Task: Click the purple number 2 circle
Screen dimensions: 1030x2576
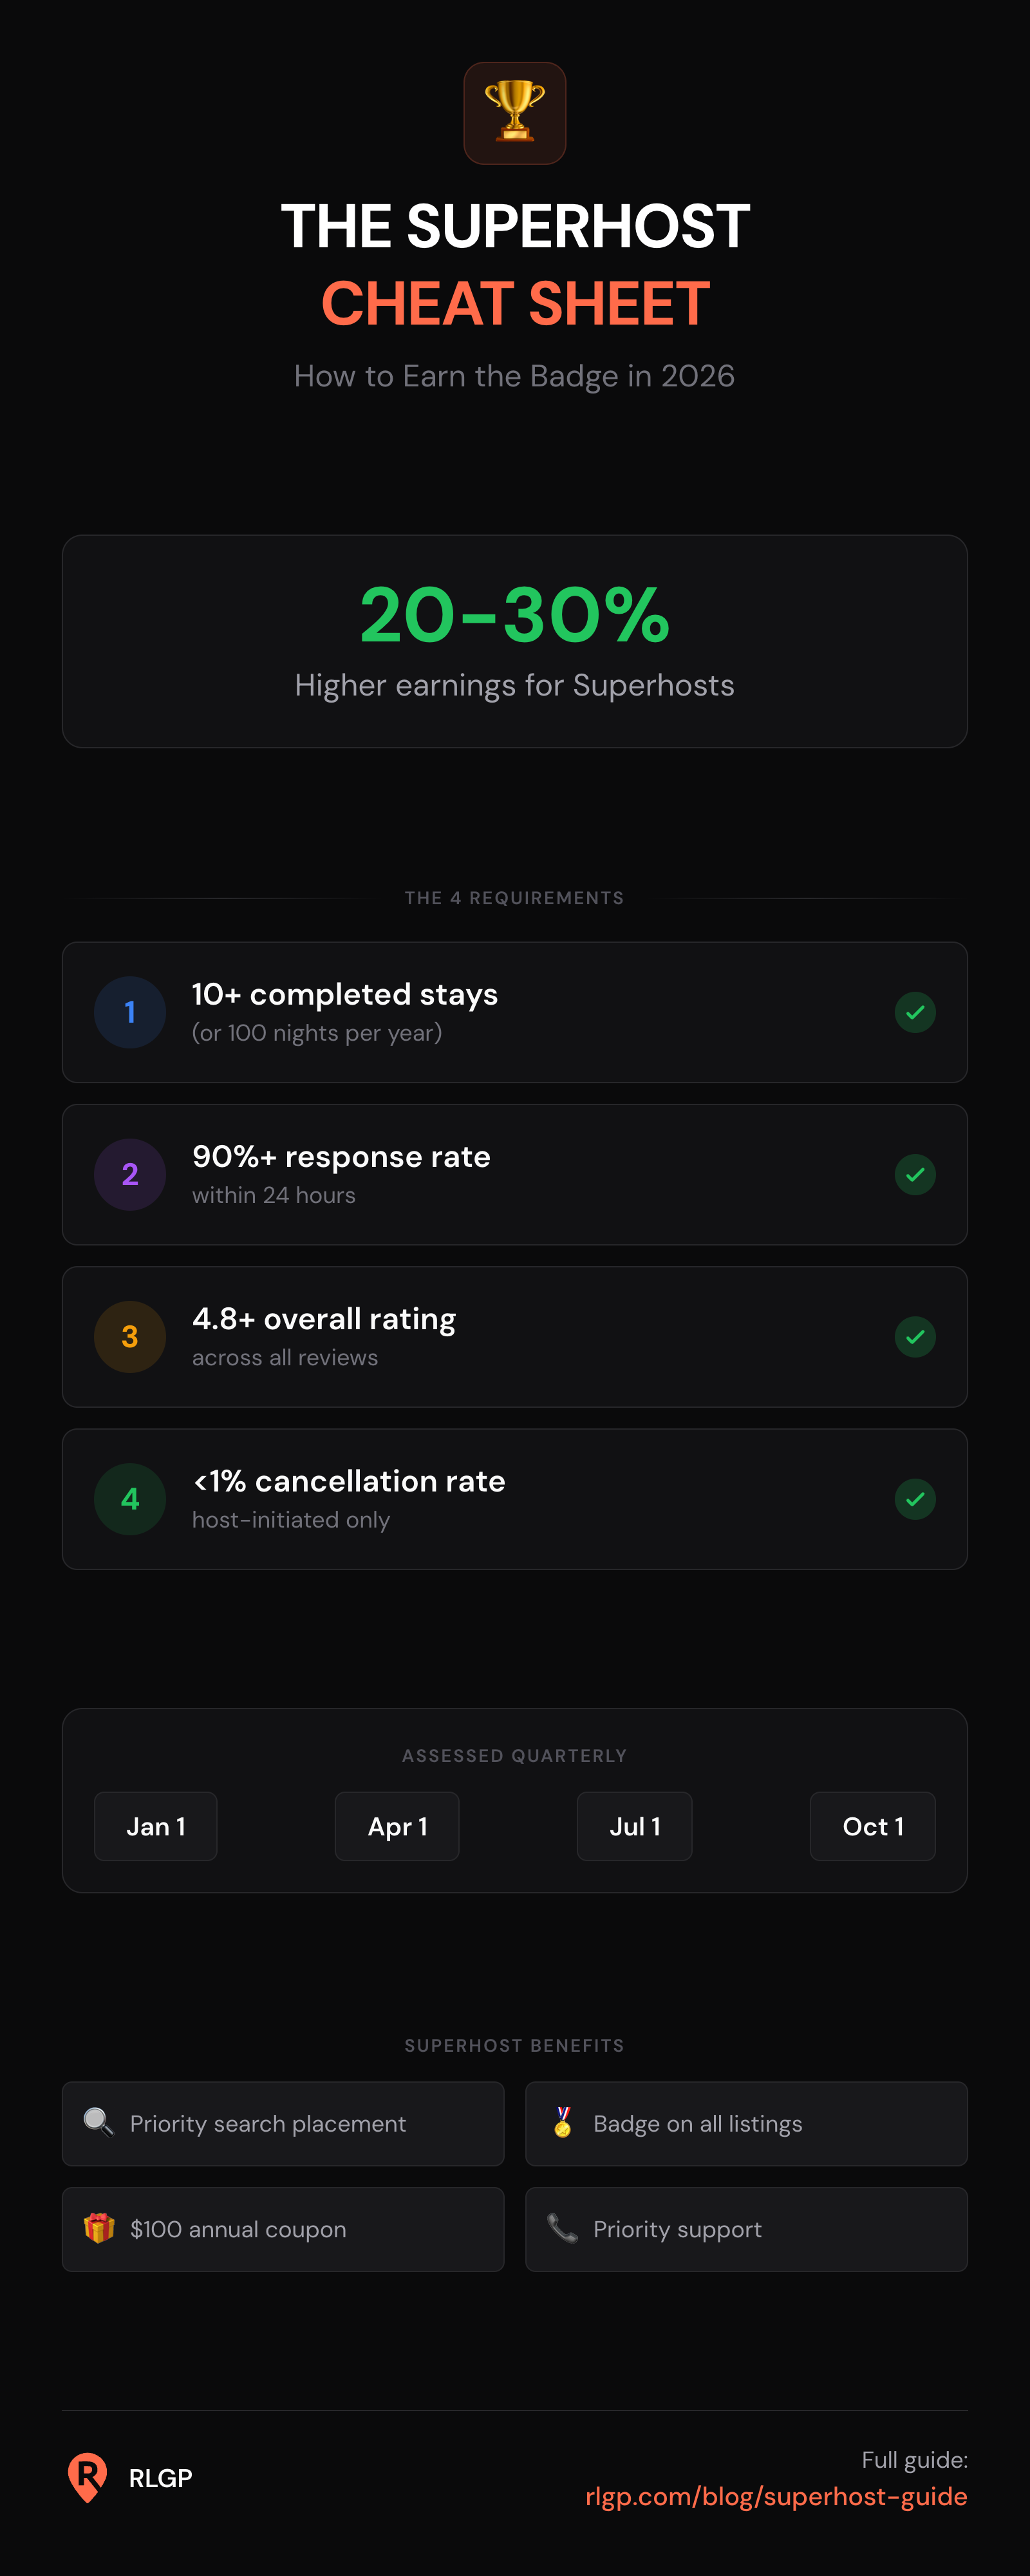Action: click(x=130, y=1174)
